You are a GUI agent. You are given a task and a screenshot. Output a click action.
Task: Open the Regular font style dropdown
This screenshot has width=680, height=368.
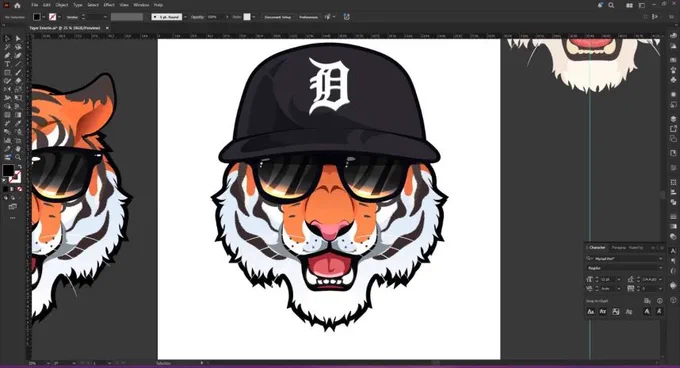[x=660, y=268]
